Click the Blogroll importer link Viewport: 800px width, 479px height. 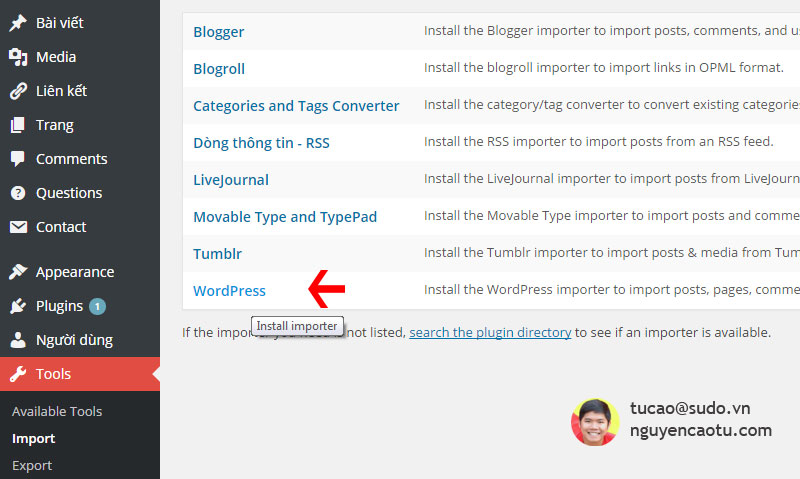219,69
